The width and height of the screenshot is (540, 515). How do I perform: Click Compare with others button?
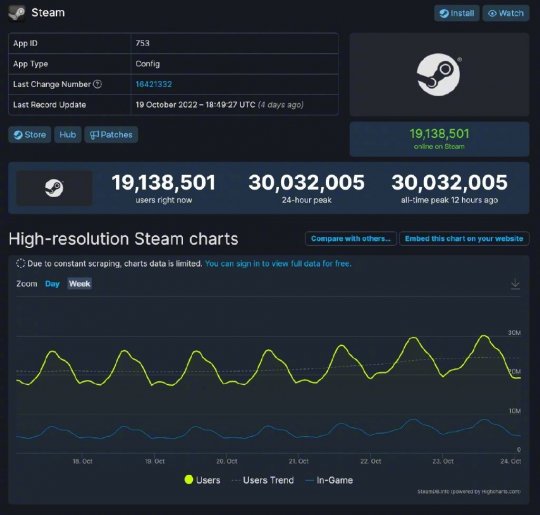(351, 239)
